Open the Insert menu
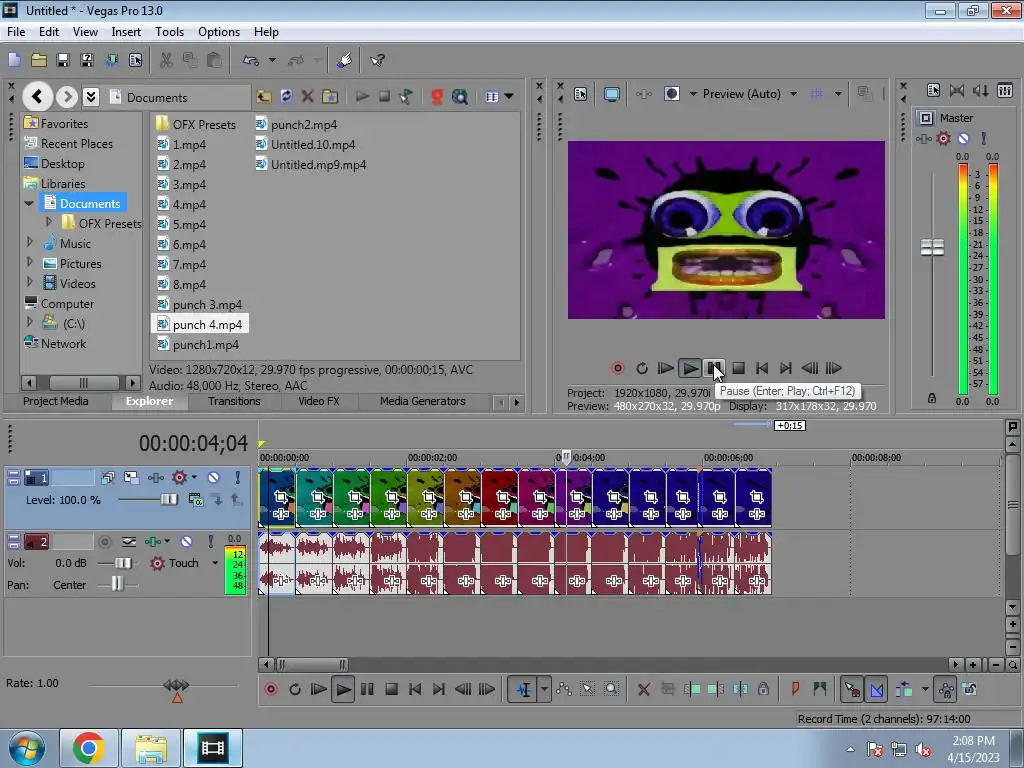 pyautogui.click(x=126, y=31)
